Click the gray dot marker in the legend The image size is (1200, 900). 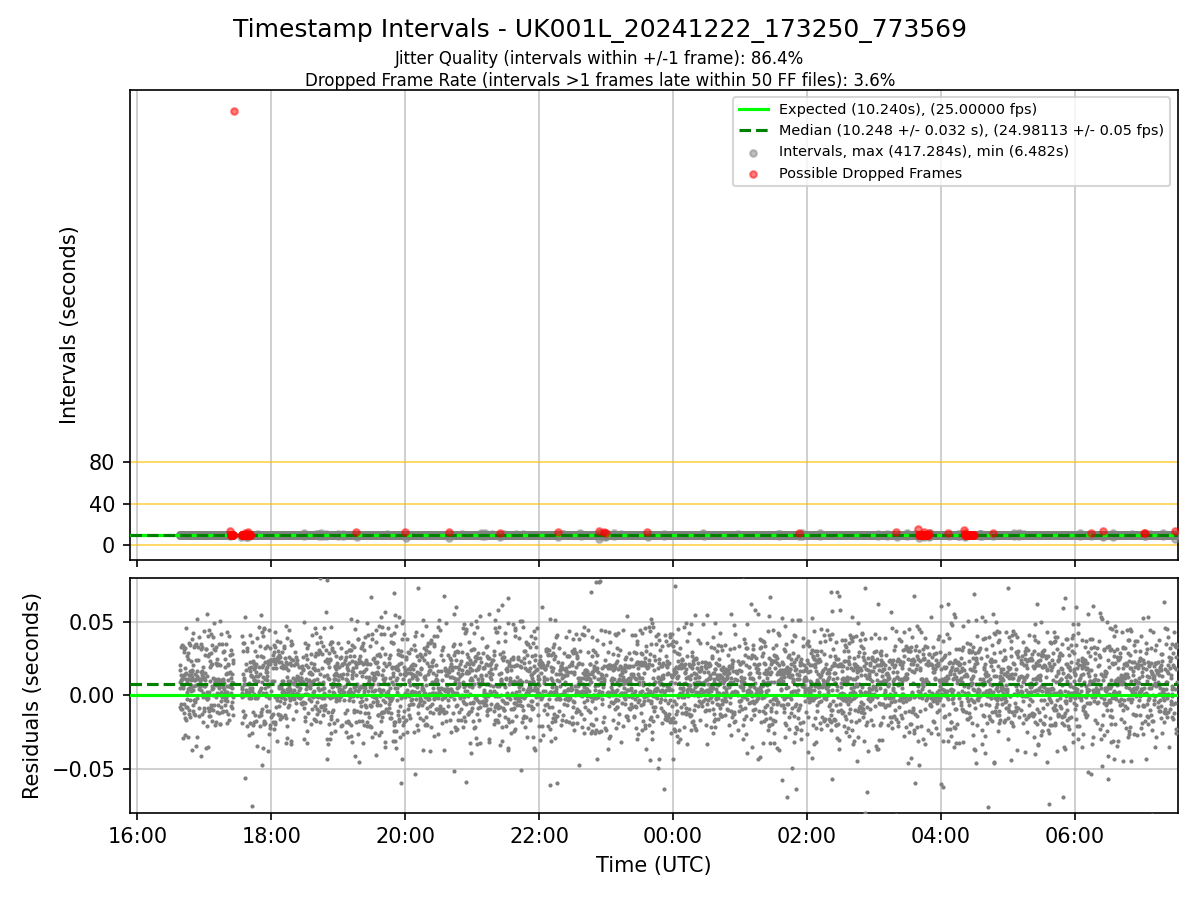(x=754, y=152)
